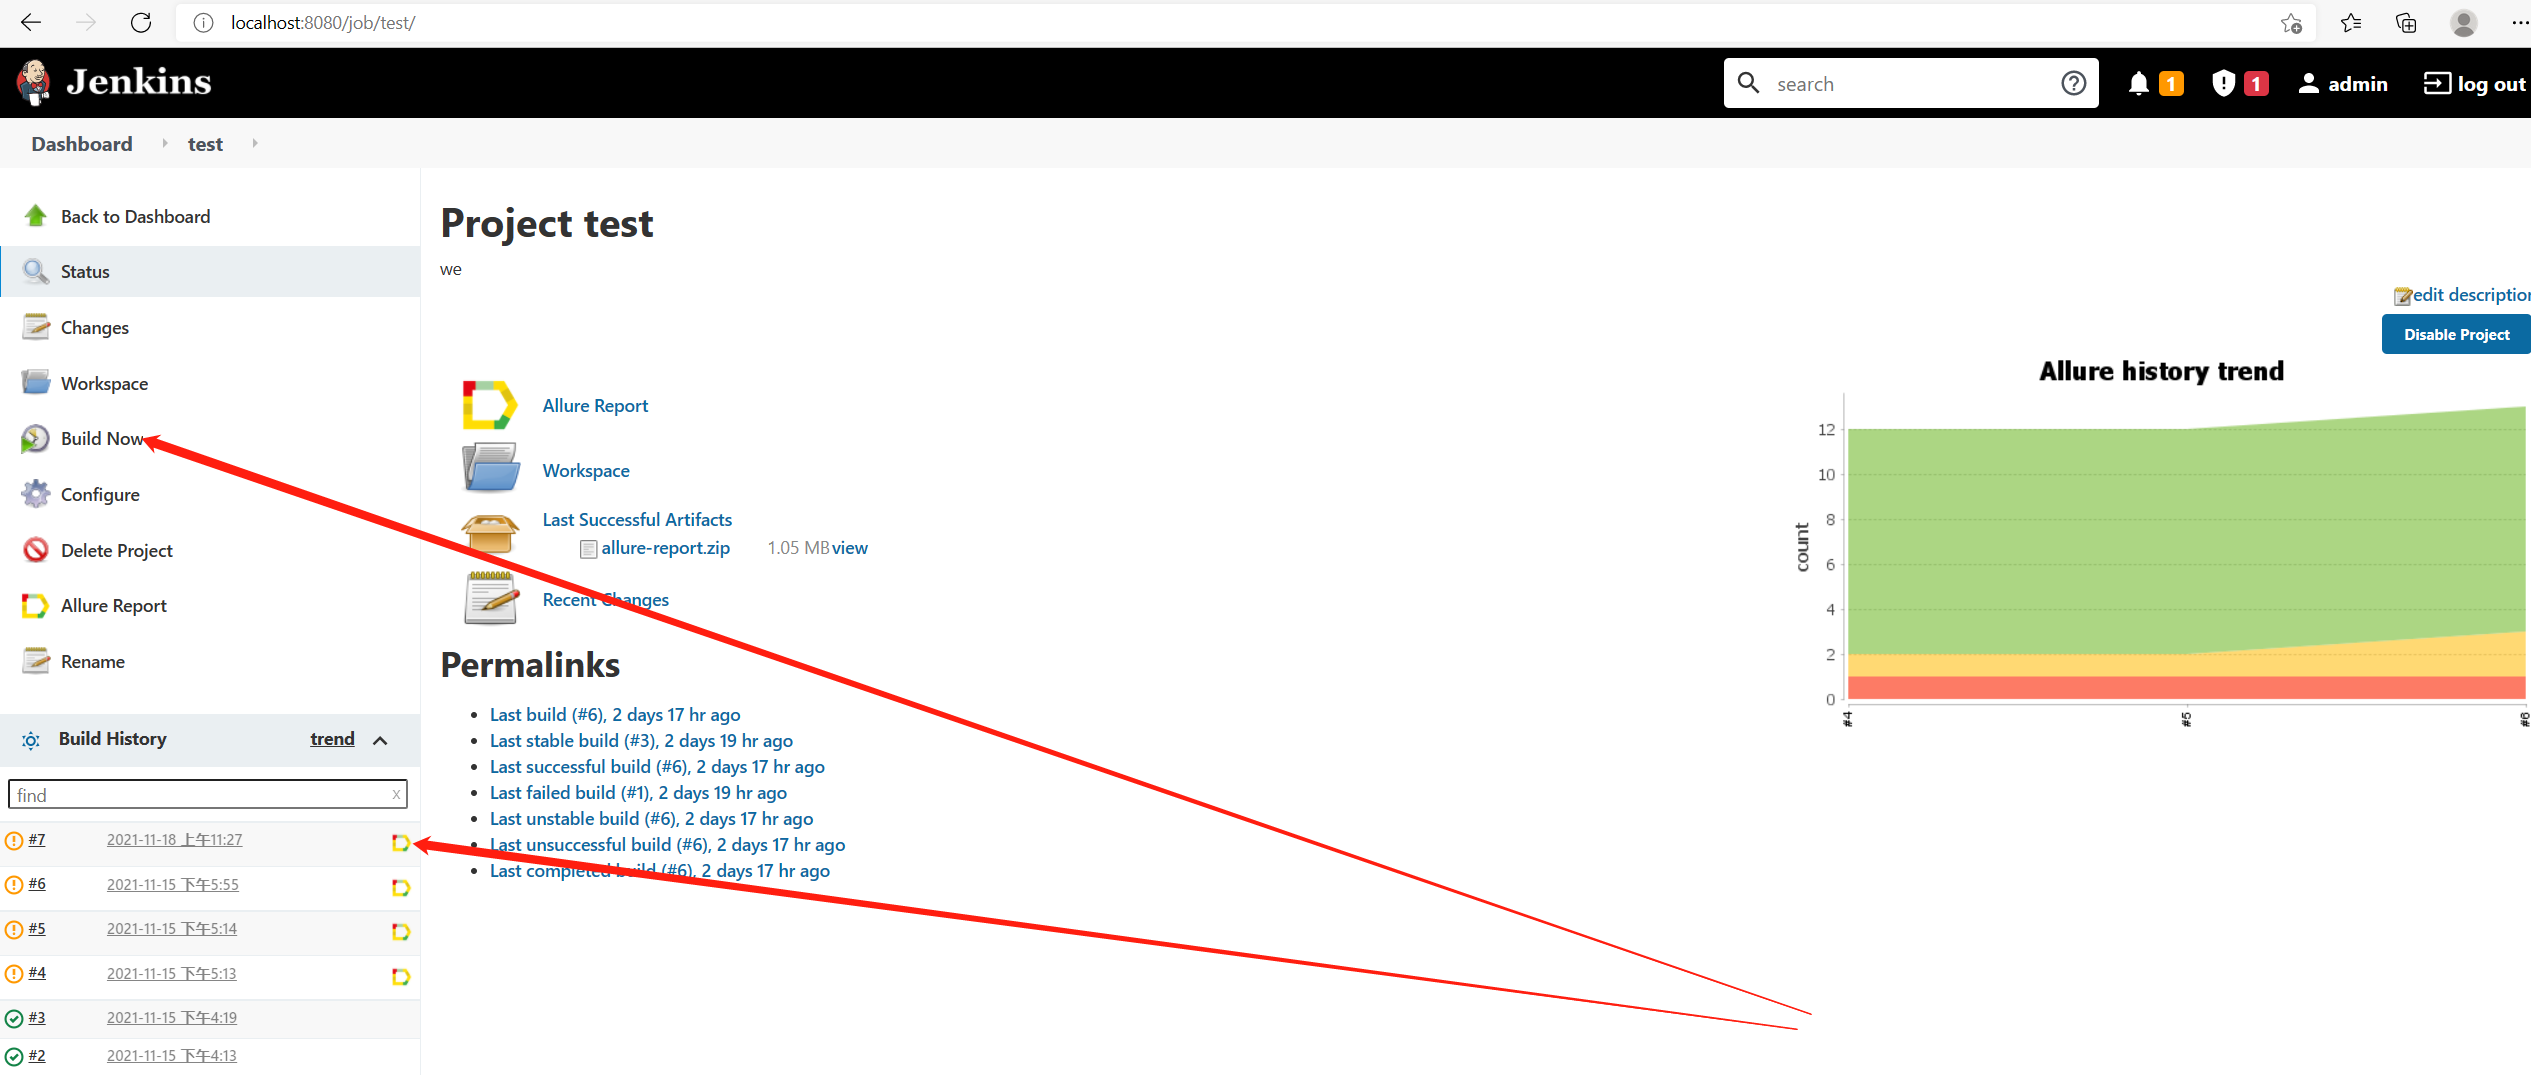This screenshot has height=1075, width=2531.
Task: Open the Last Successful Artifacts link
Action: tap(637, 519)
